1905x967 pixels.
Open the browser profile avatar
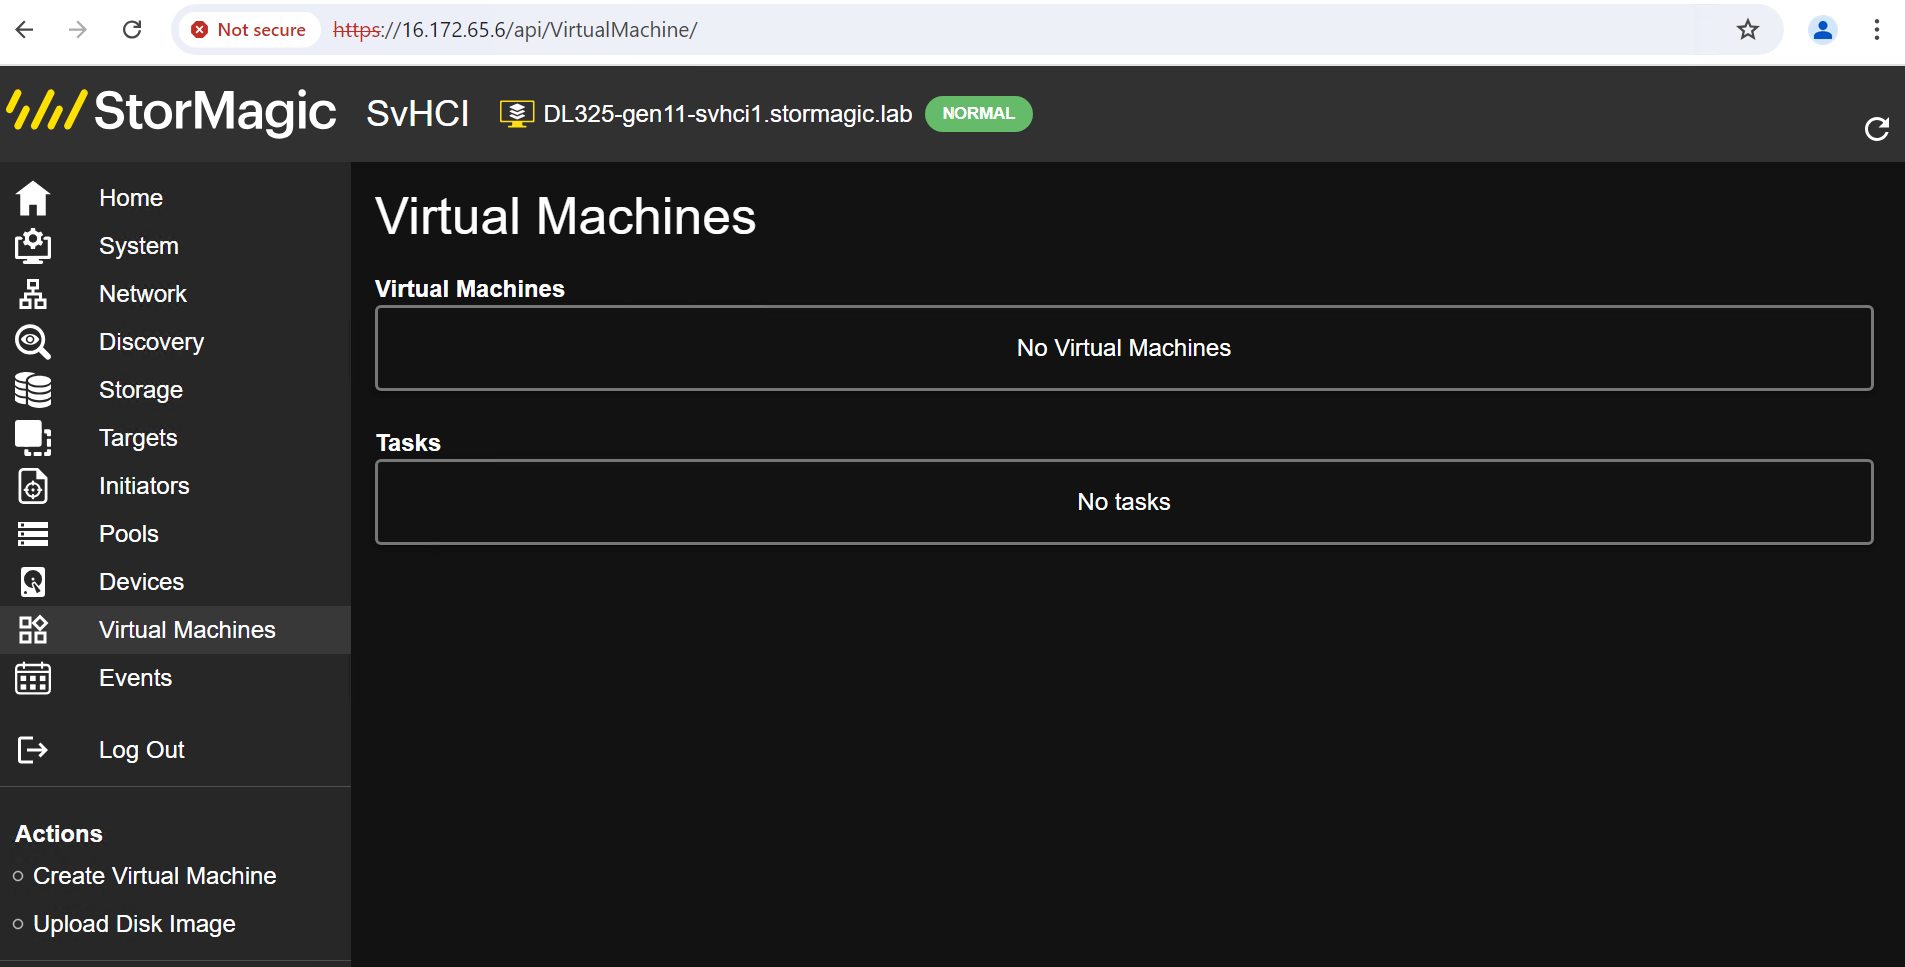click(x=1823, y=30)
